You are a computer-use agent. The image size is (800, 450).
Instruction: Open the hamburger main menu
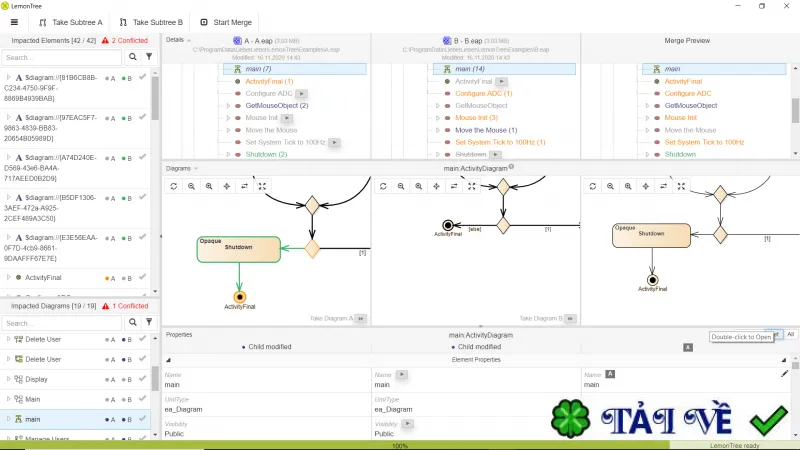point(14,22)
